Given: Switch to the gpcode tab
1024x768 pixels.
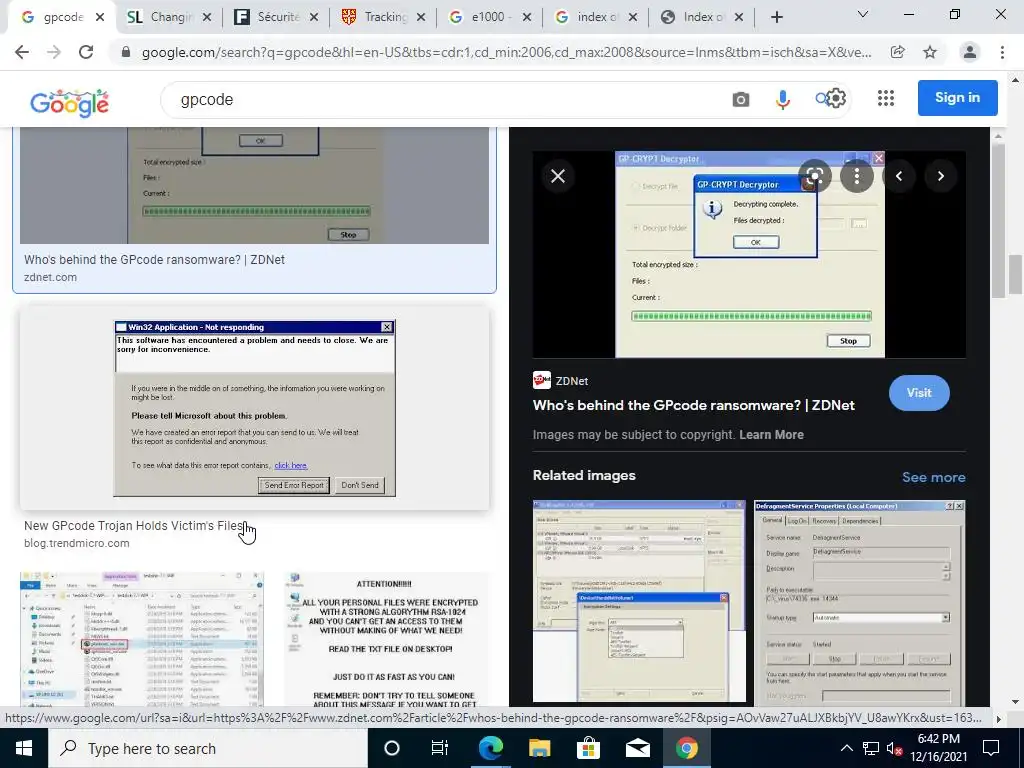Looking at the screenshot, I should point(62,17).
